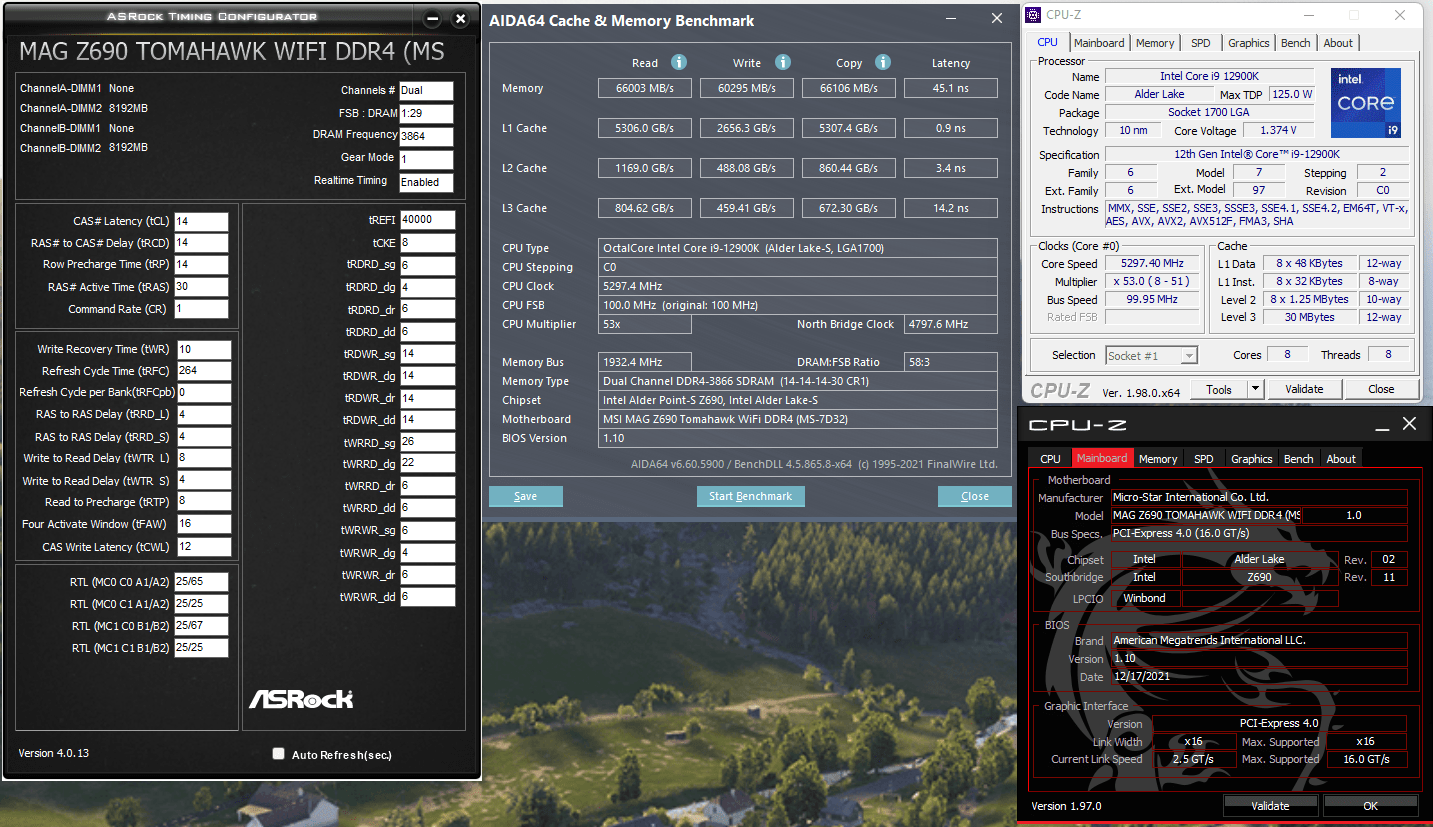Screen dimensions: 1433x827
Task: Validate results in the upper CPU-Z window
Action: point(1305,388)
